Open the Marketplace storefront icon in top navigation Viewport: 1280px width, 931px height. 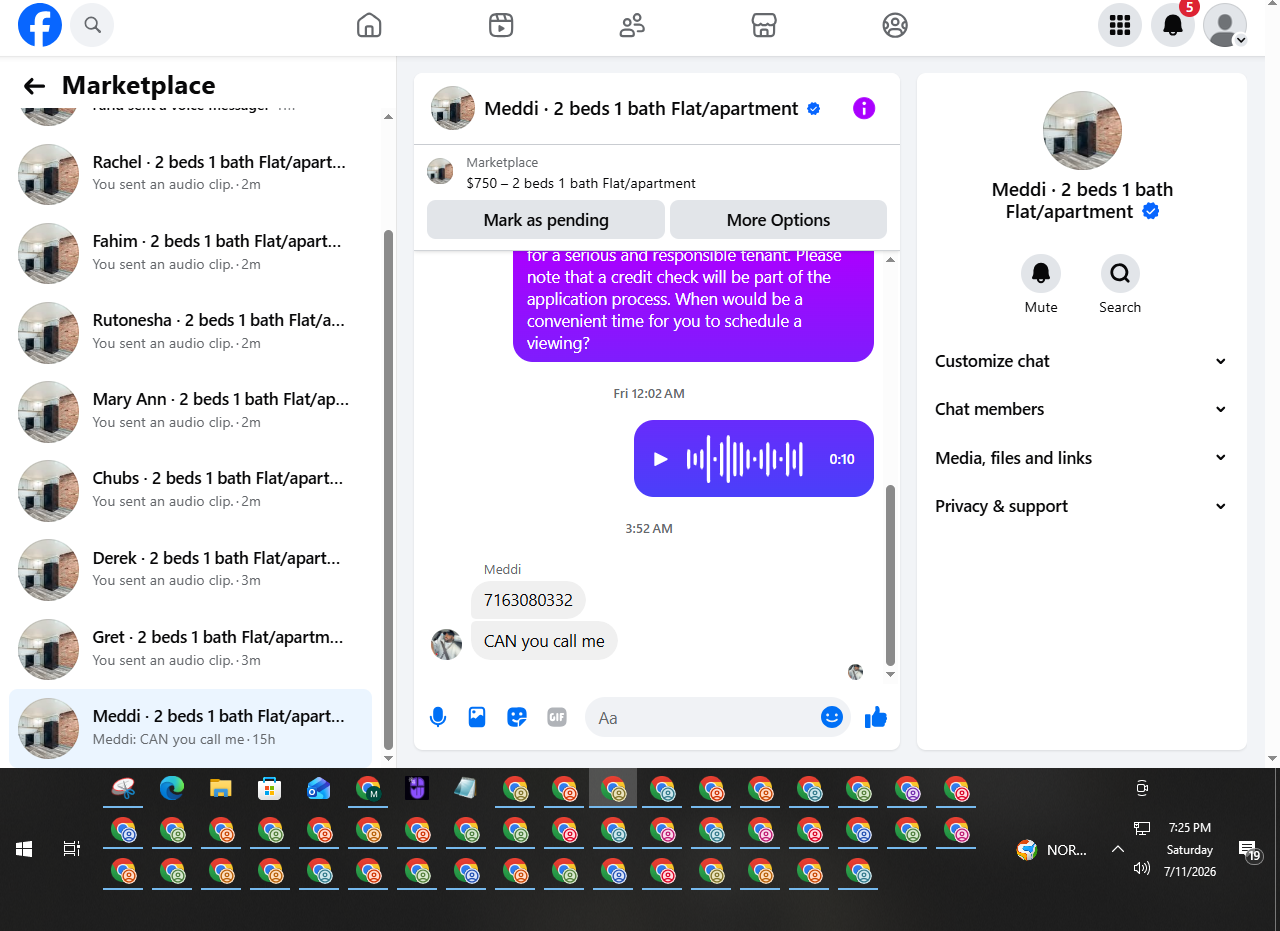[764, 25]
